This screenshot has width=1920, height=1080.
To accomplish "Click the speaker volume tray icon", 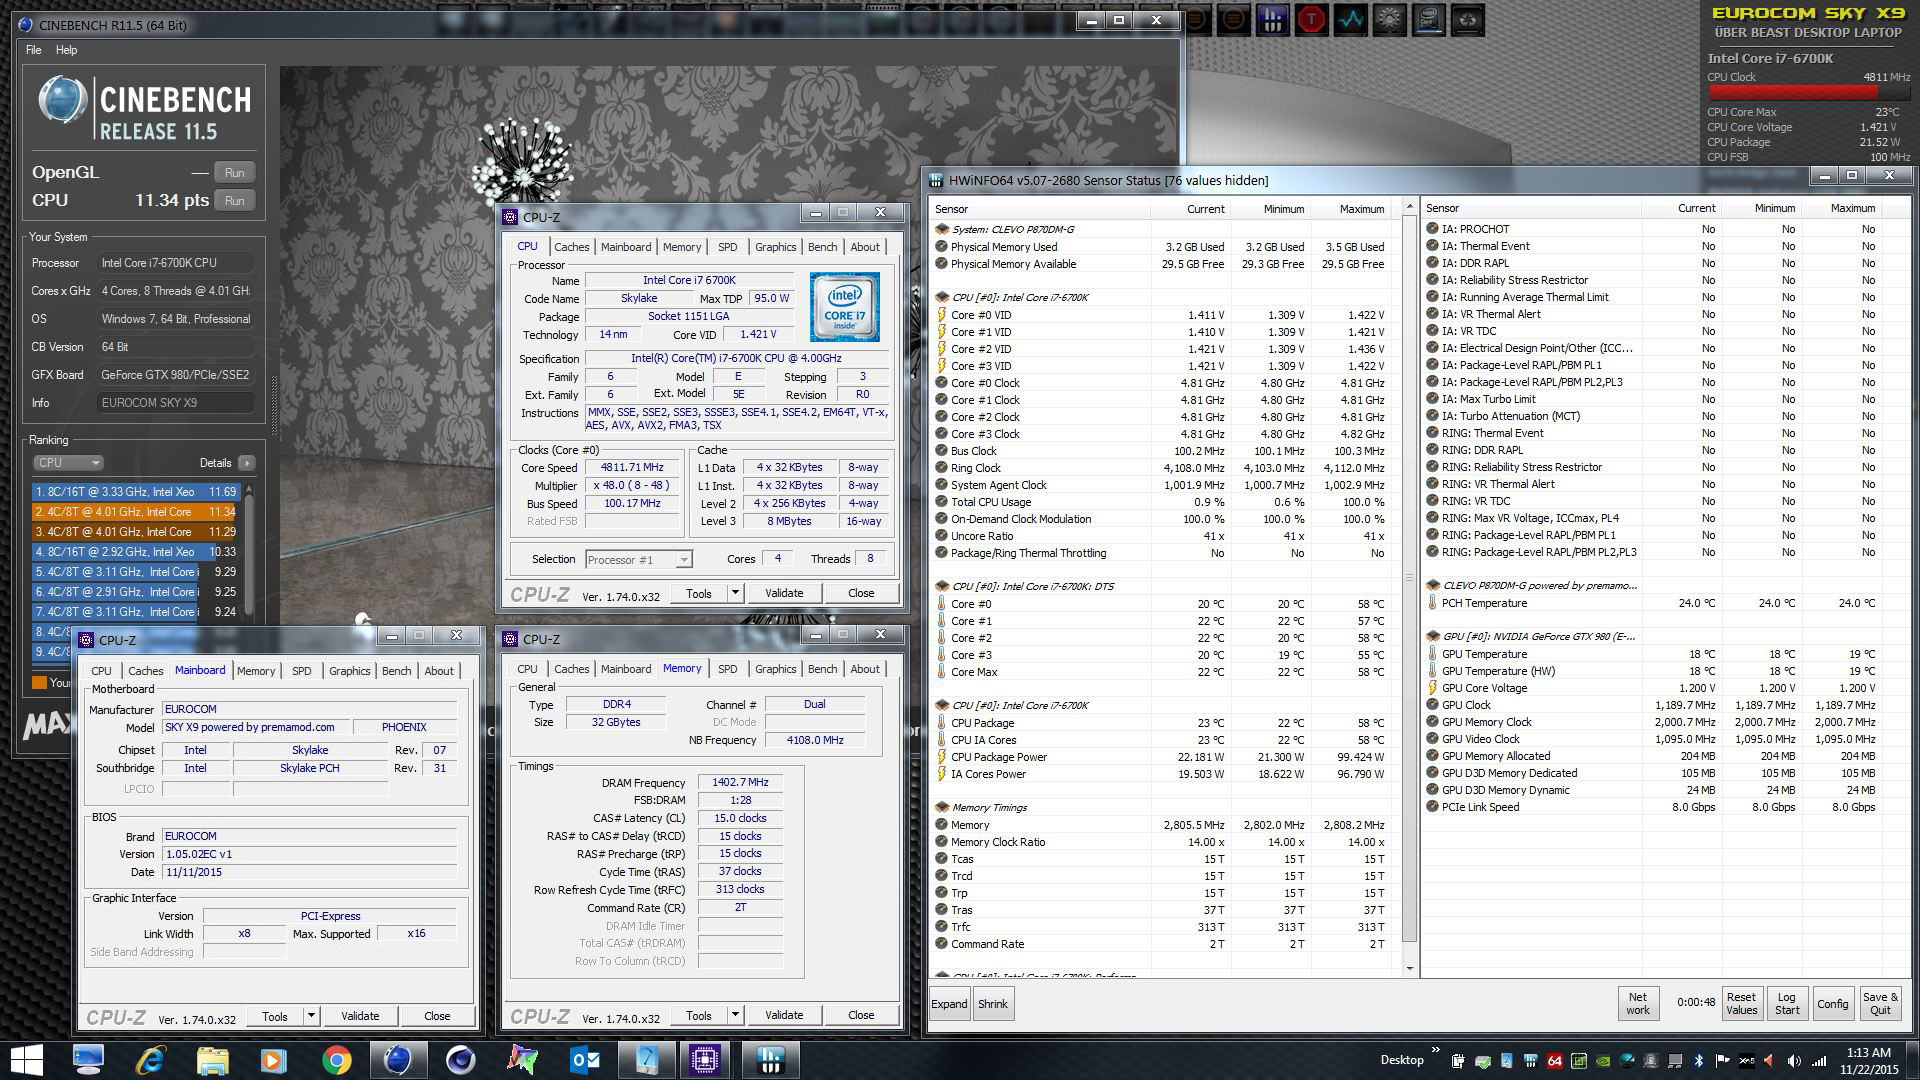I will 1794,1061.
